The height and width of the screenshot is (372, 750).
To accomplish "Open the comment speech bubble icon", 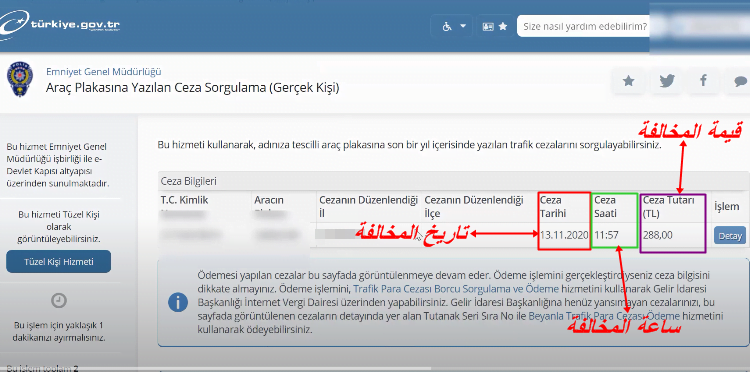I will (x=739, y=81).
